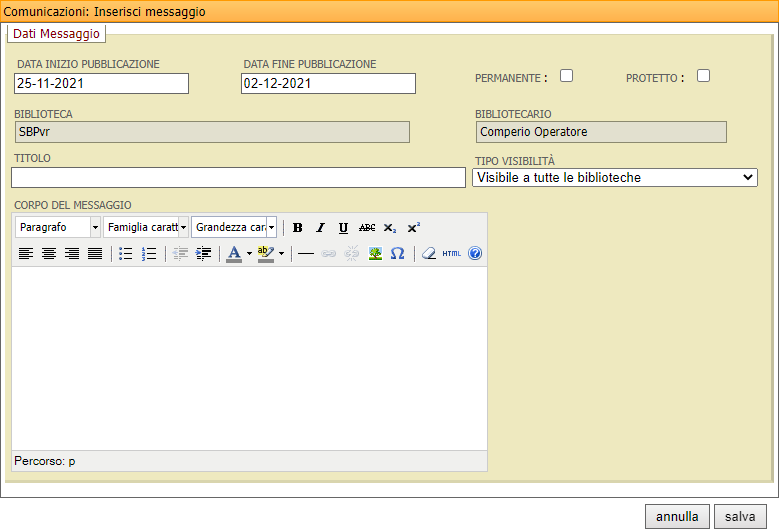Image resolution: width=779 pixels, height=532 pixels.
Task: Insert an image into the message
Action: point(375,254)
